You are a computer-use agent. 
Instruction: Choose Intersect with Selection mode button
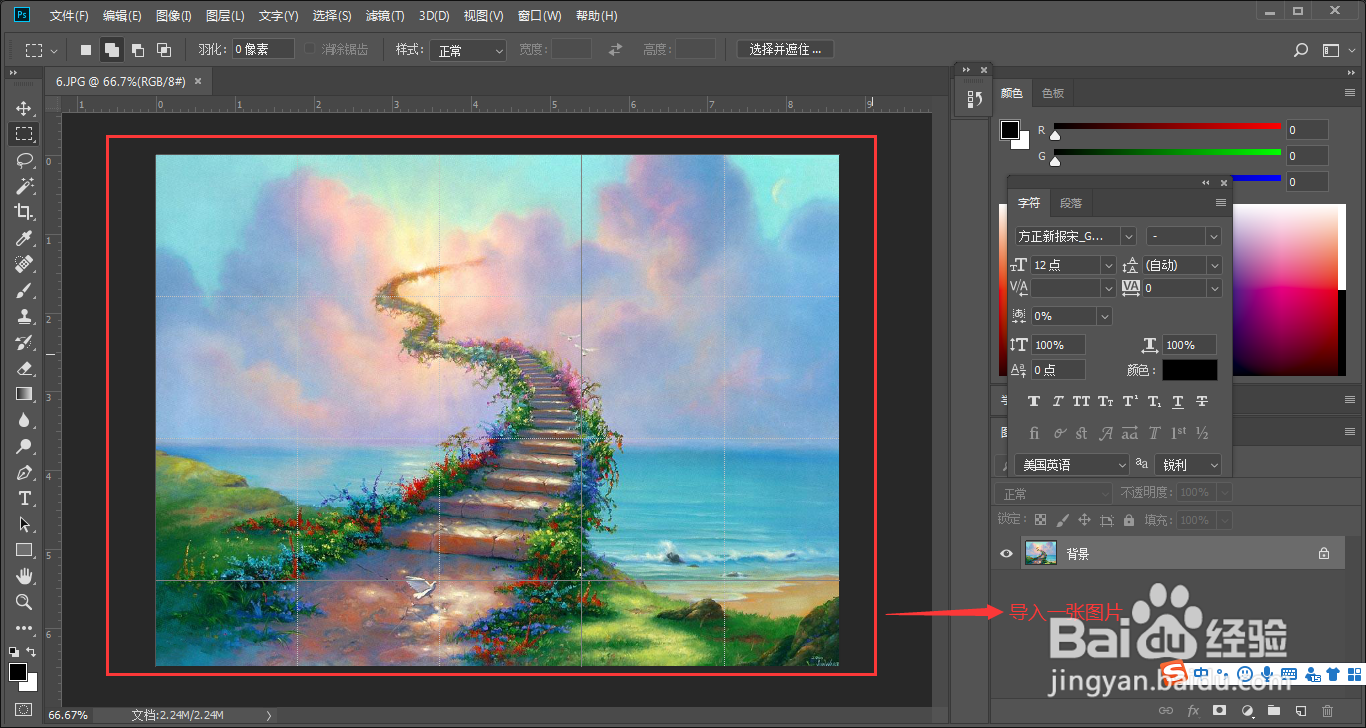(x=164, y=50)
